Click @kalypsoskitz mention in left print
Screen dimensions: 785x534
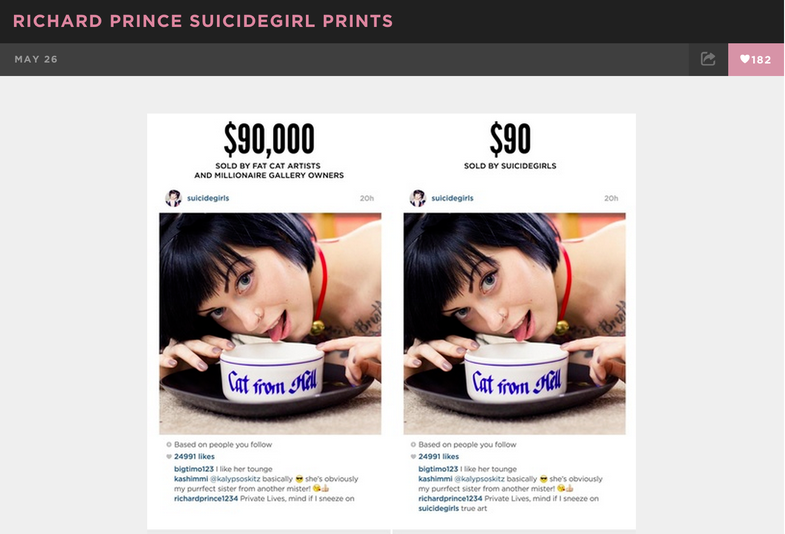(235, 479)
